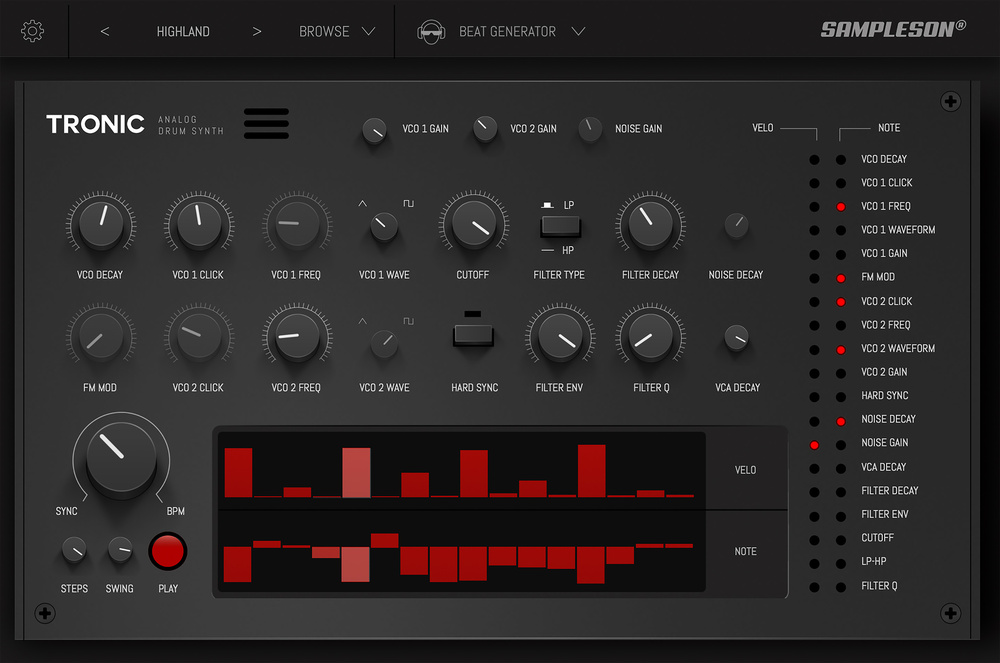Enable NOTE modulation for Hard Sync
This screenshot has height=663, width=1000.
pyautogui.click(x=841, y=397)
